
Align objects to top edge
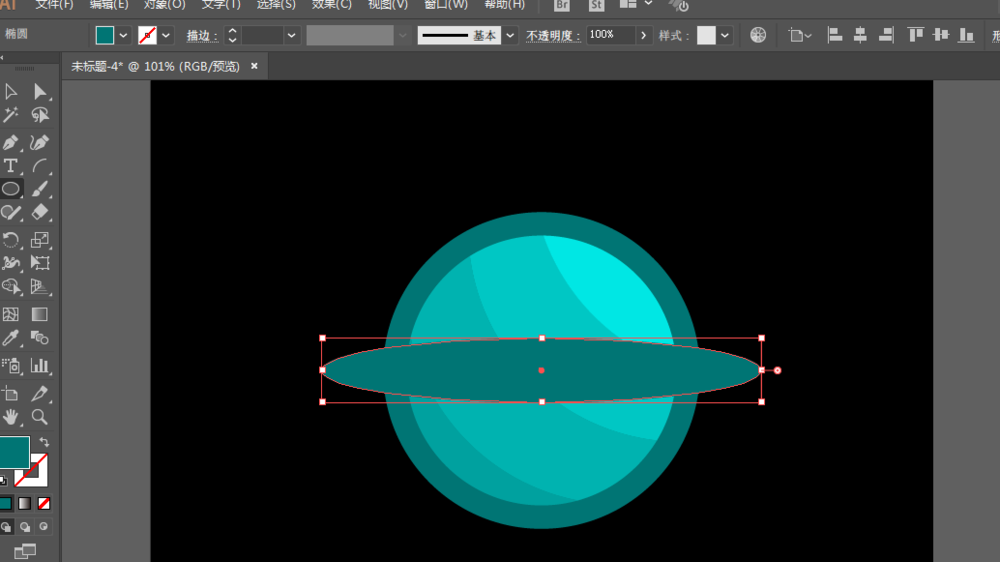click(x=916, y=35)
